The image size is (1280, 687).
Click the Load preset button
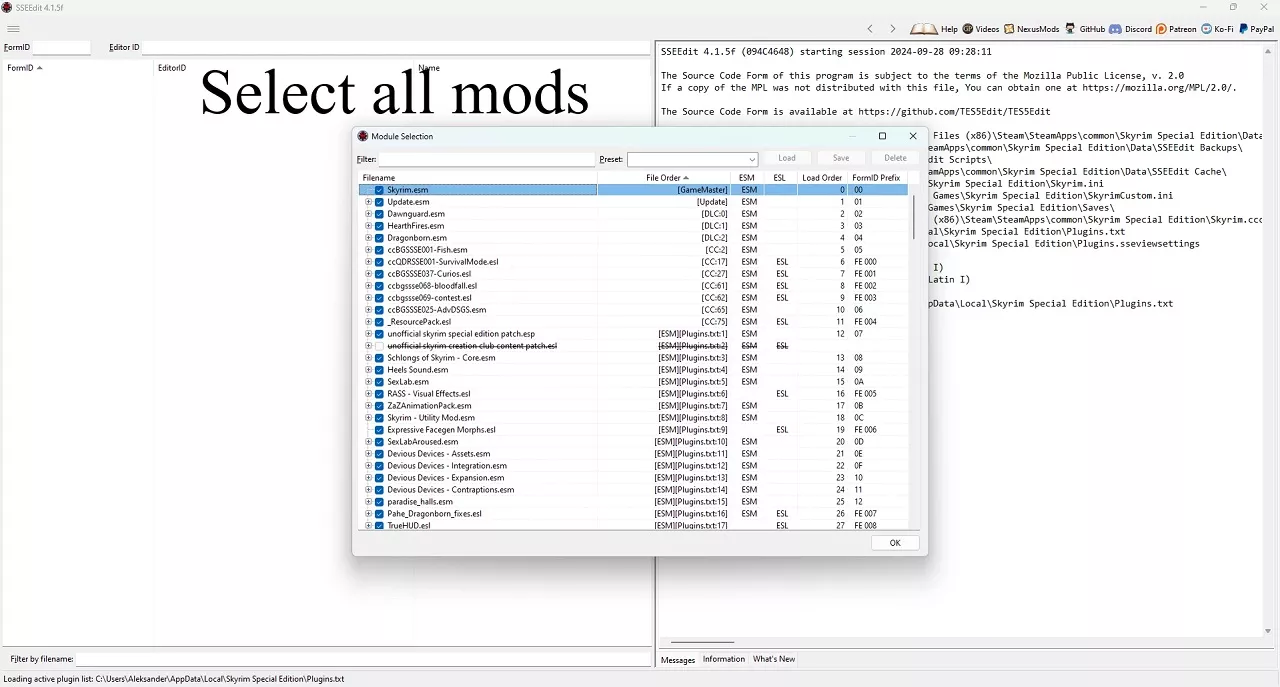pyautogui.click(x=787, y=158)
